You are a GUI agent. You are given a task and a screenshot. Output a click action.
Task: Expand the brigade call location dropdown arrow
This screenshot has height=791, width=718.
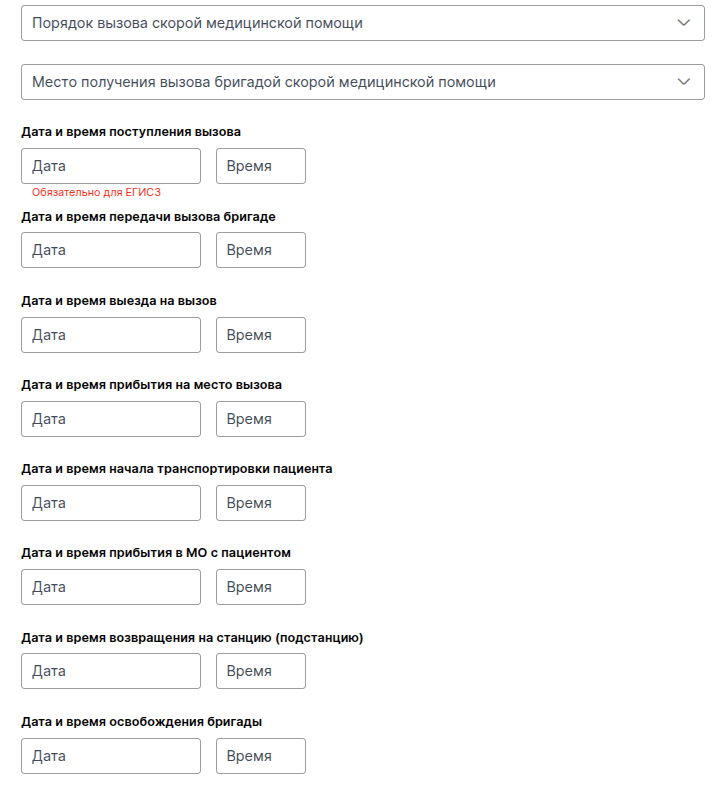(x=683, y=82)
